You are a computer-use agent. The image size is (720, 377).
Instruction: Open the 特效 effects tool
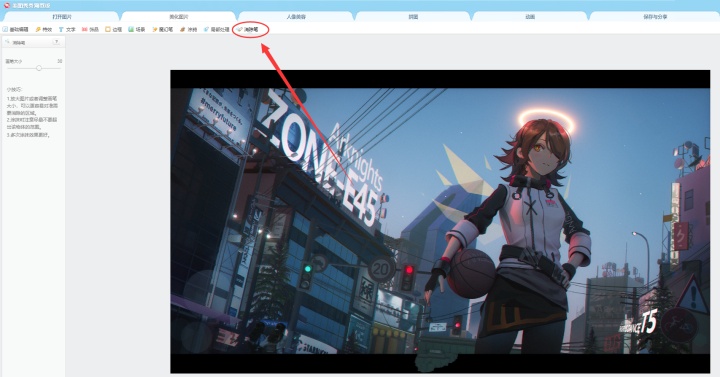click(x=44, y=29)
